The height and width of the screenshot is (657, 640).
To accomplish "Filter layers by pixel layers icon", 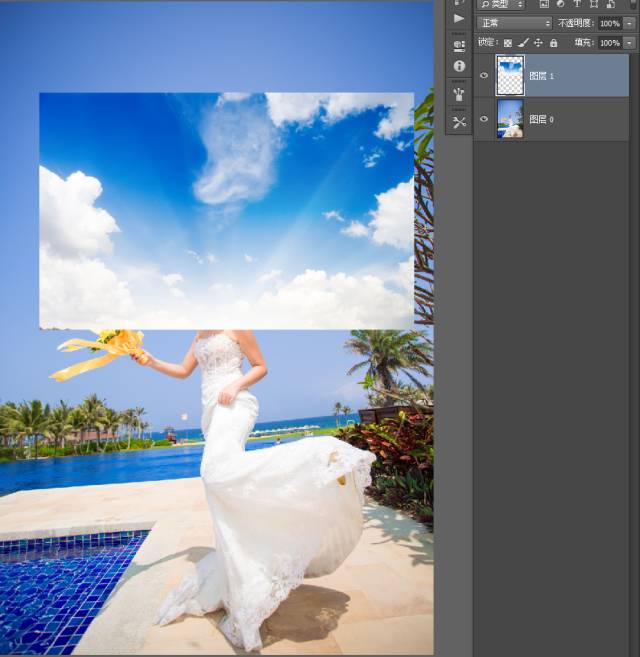I will click(544, 4).
